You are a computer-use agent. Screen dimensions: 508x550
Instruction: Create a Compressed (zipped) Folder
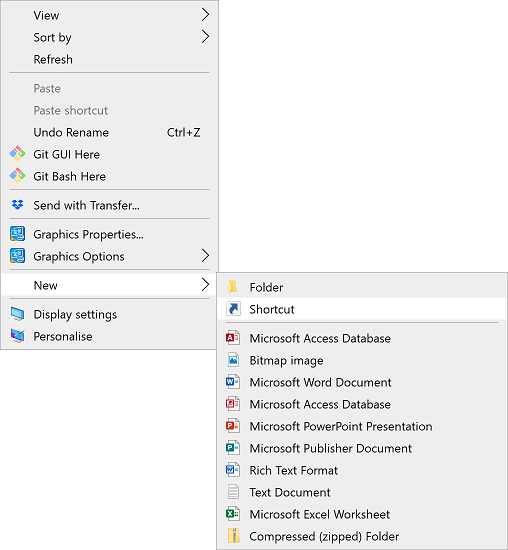pyautogui.click(x=362, y=536)
